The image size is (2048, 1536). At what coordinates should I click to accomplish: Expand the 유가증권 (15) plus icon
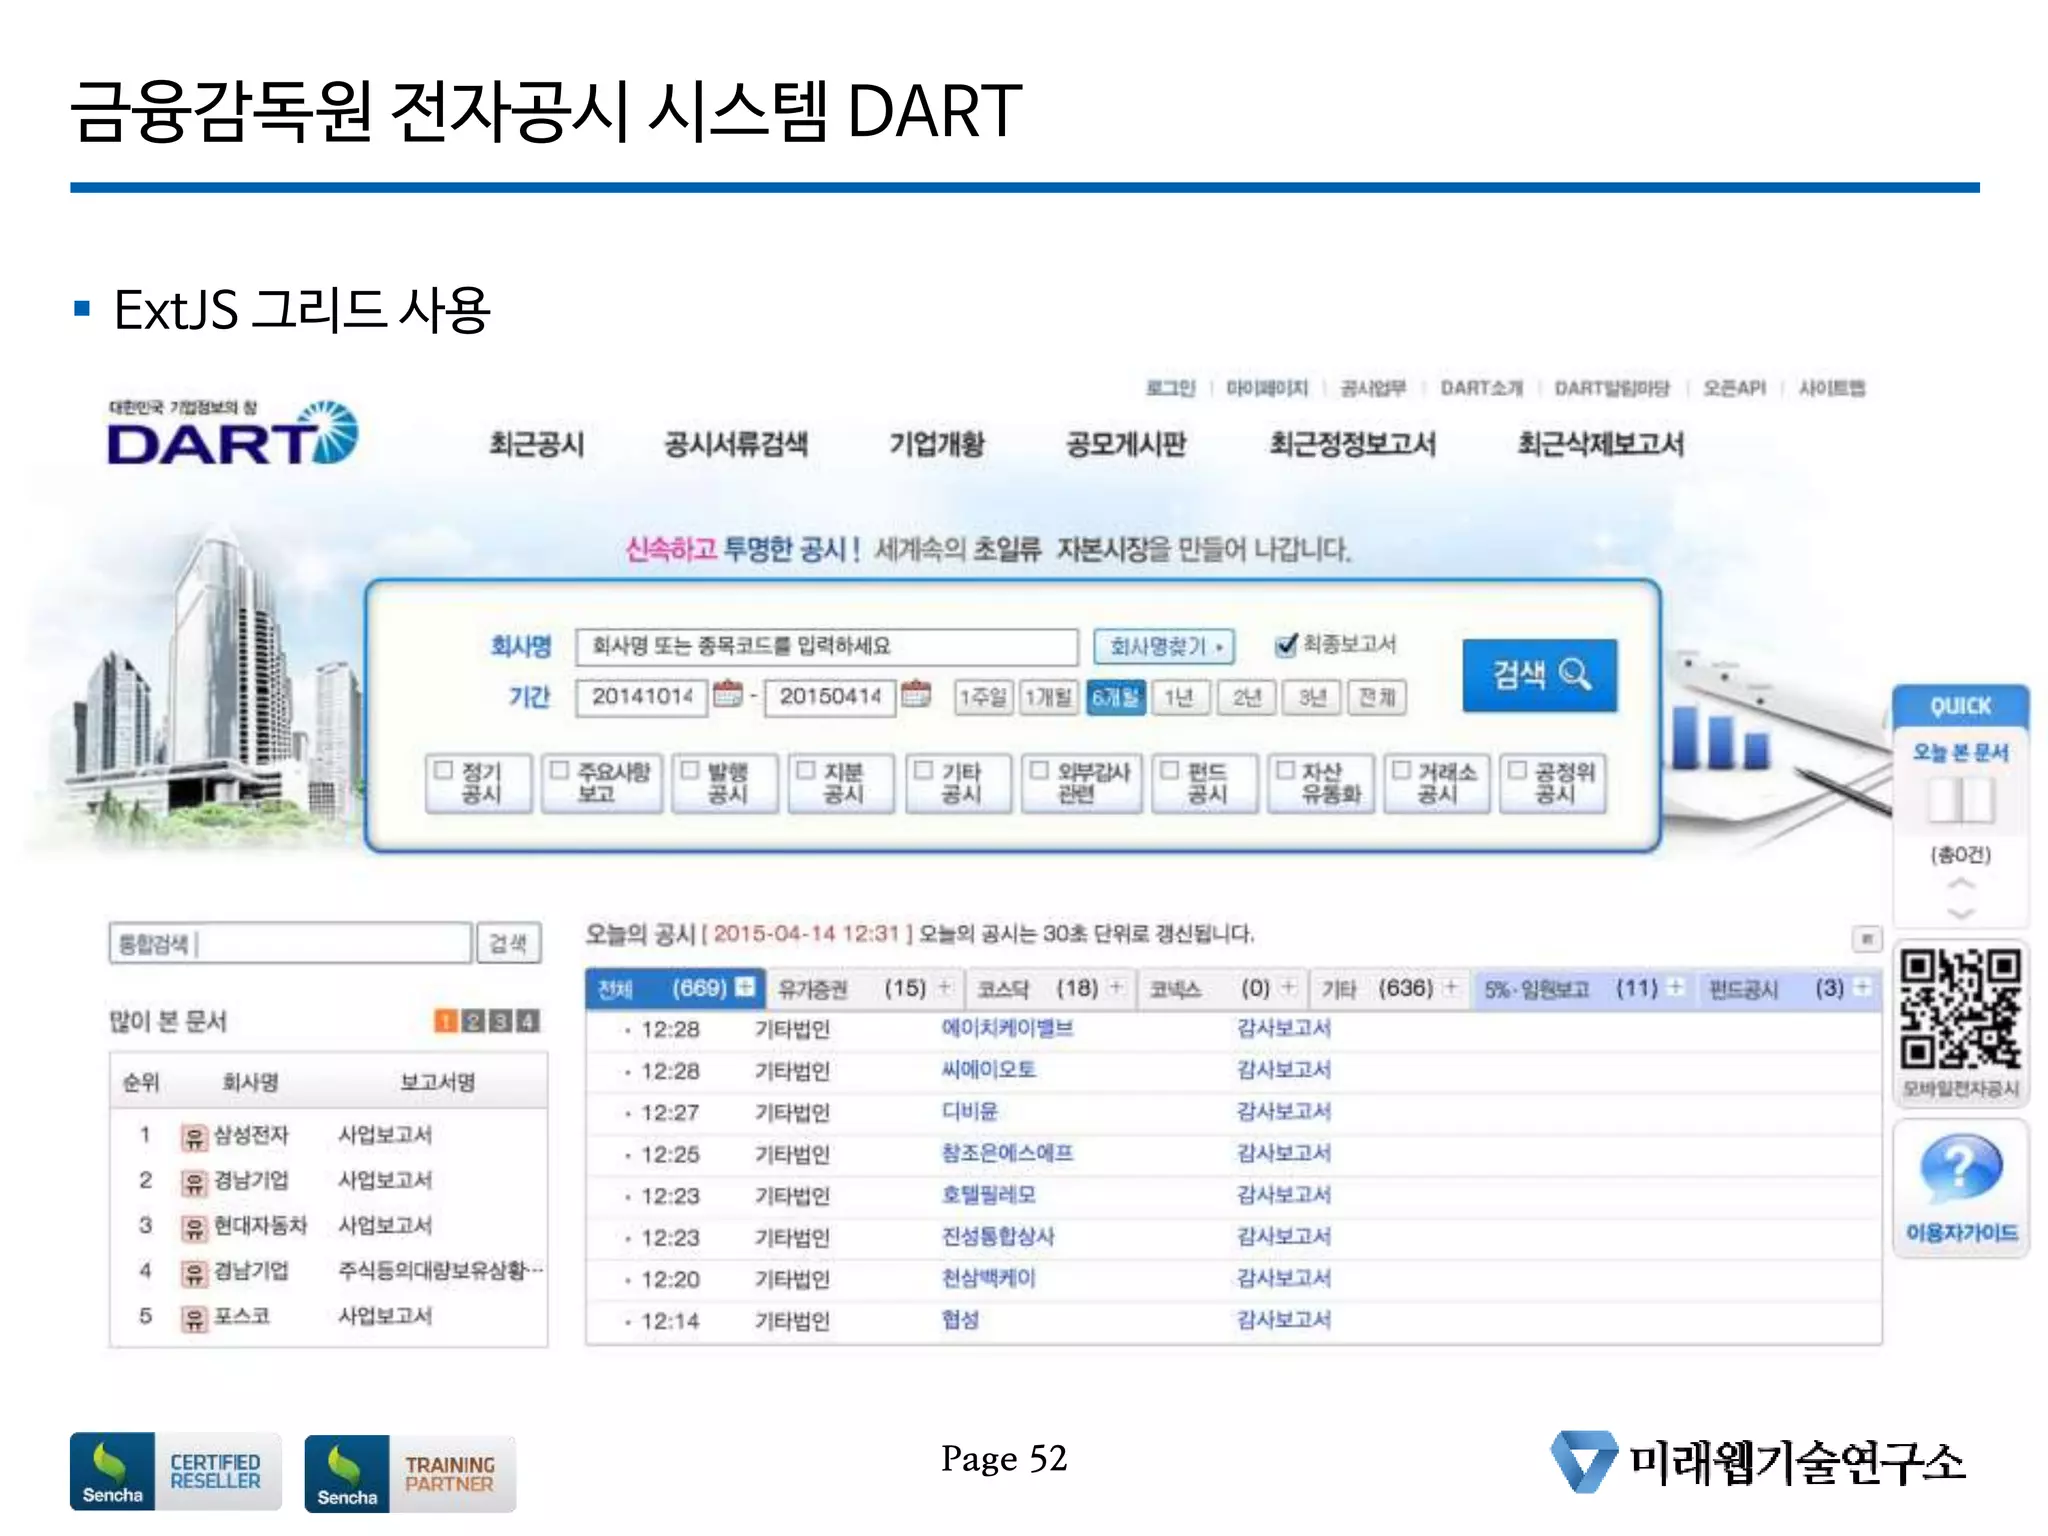point(945,987)
